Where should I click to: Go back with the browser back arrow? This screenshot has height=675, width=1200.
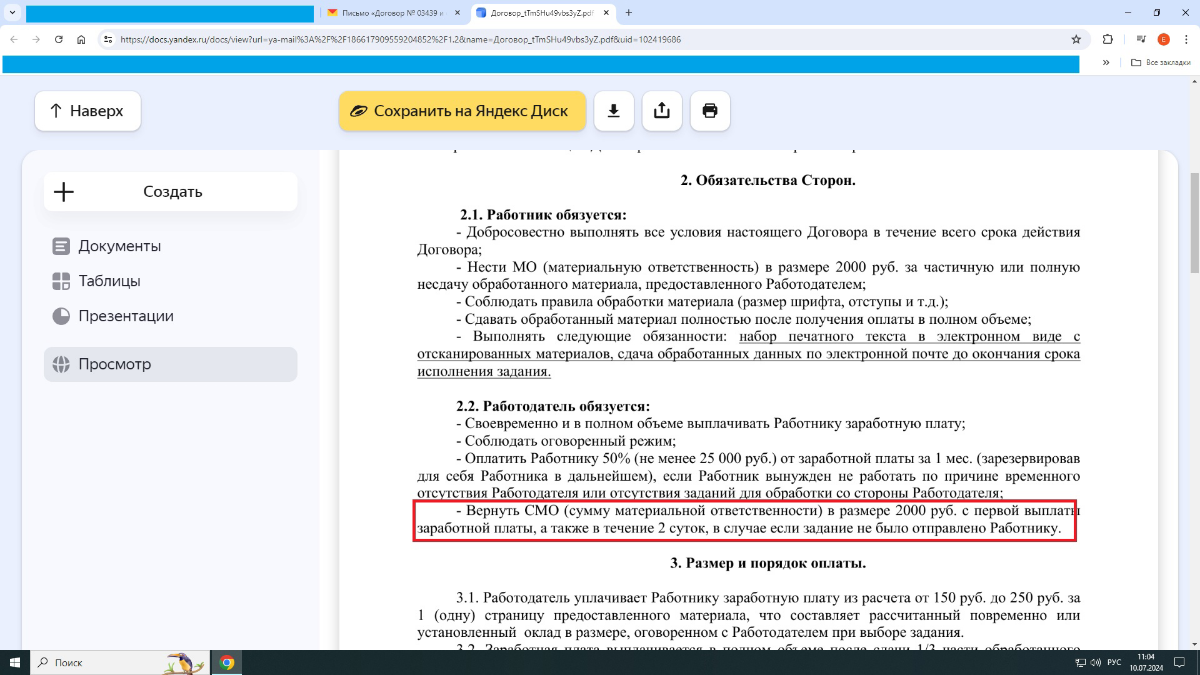pos(15,39)
